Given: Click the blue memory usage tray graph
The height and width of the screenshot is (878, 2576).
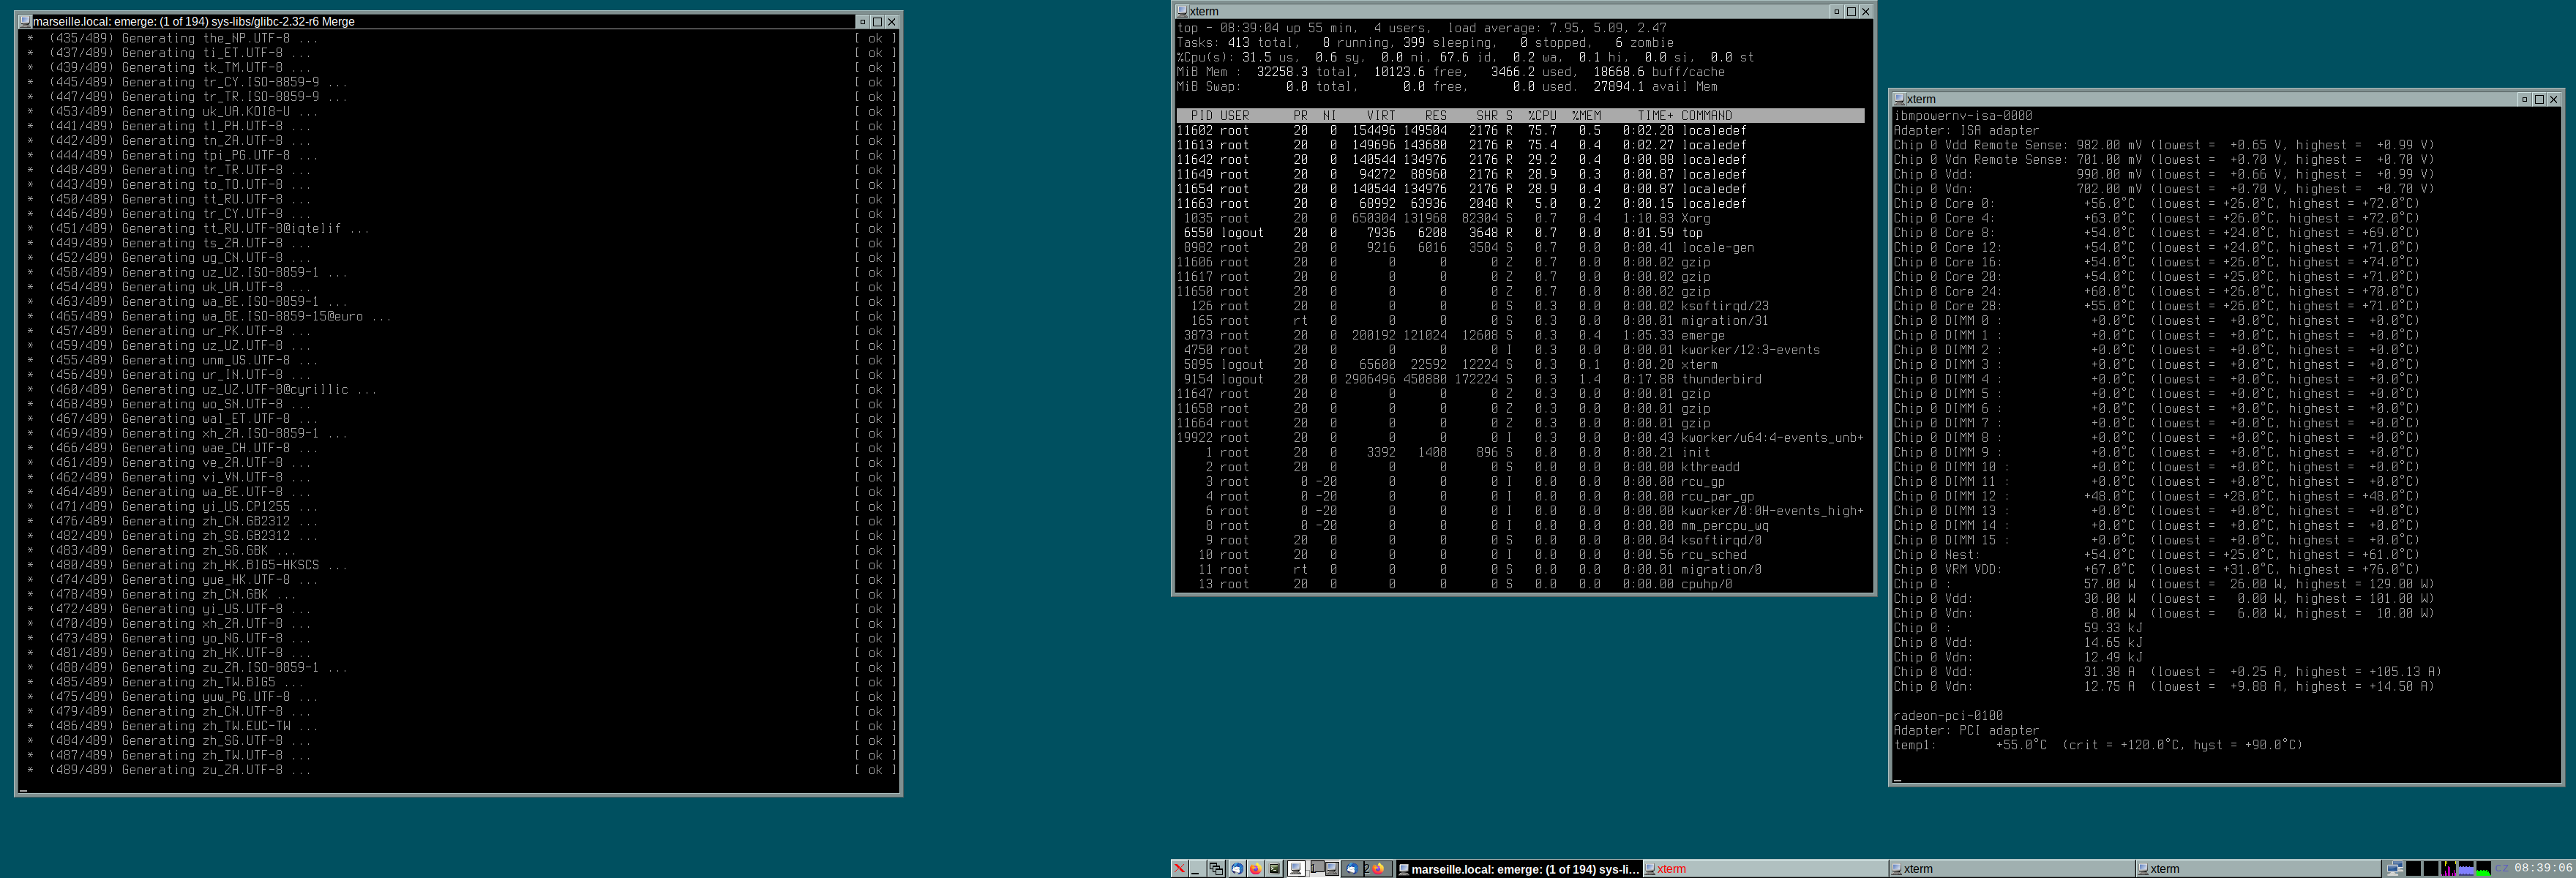Looking at the screenshot, I should (x=2466, y=869).
